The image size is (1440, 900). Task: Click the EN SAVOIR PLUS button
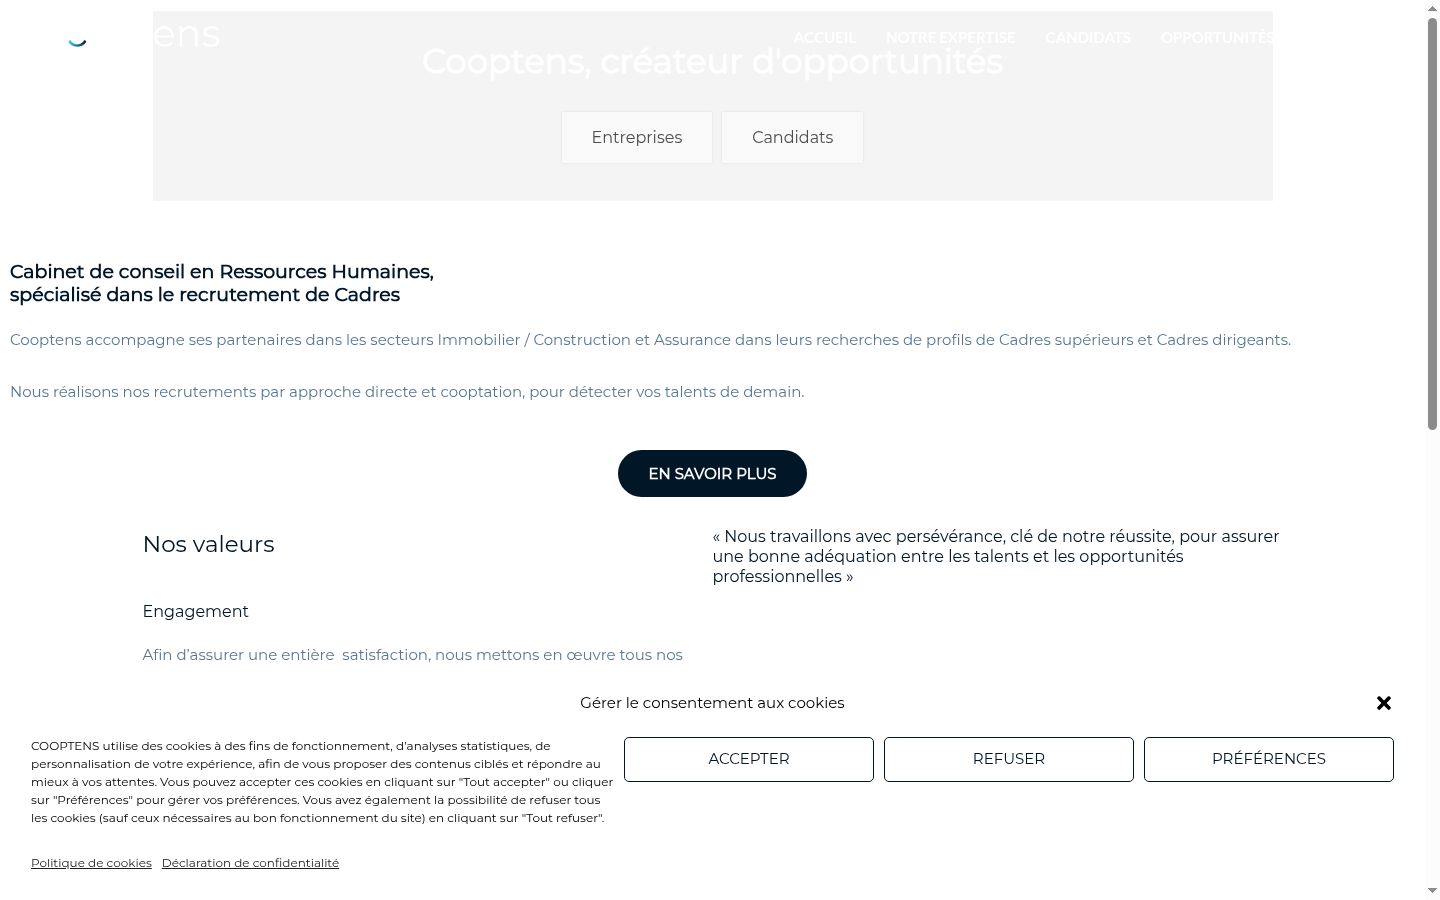[x=712, y=473]
